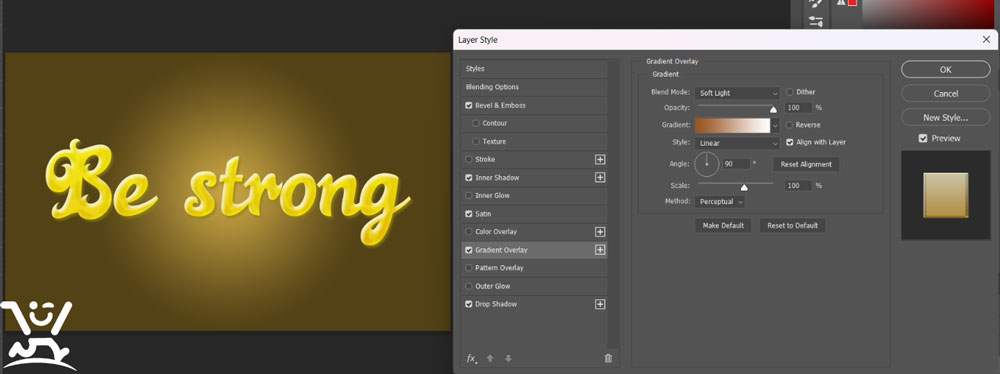Open the fx effects menu icon
Image resolution: width=1000 pixels, height=374 pixels.
[x=471, y=359]
